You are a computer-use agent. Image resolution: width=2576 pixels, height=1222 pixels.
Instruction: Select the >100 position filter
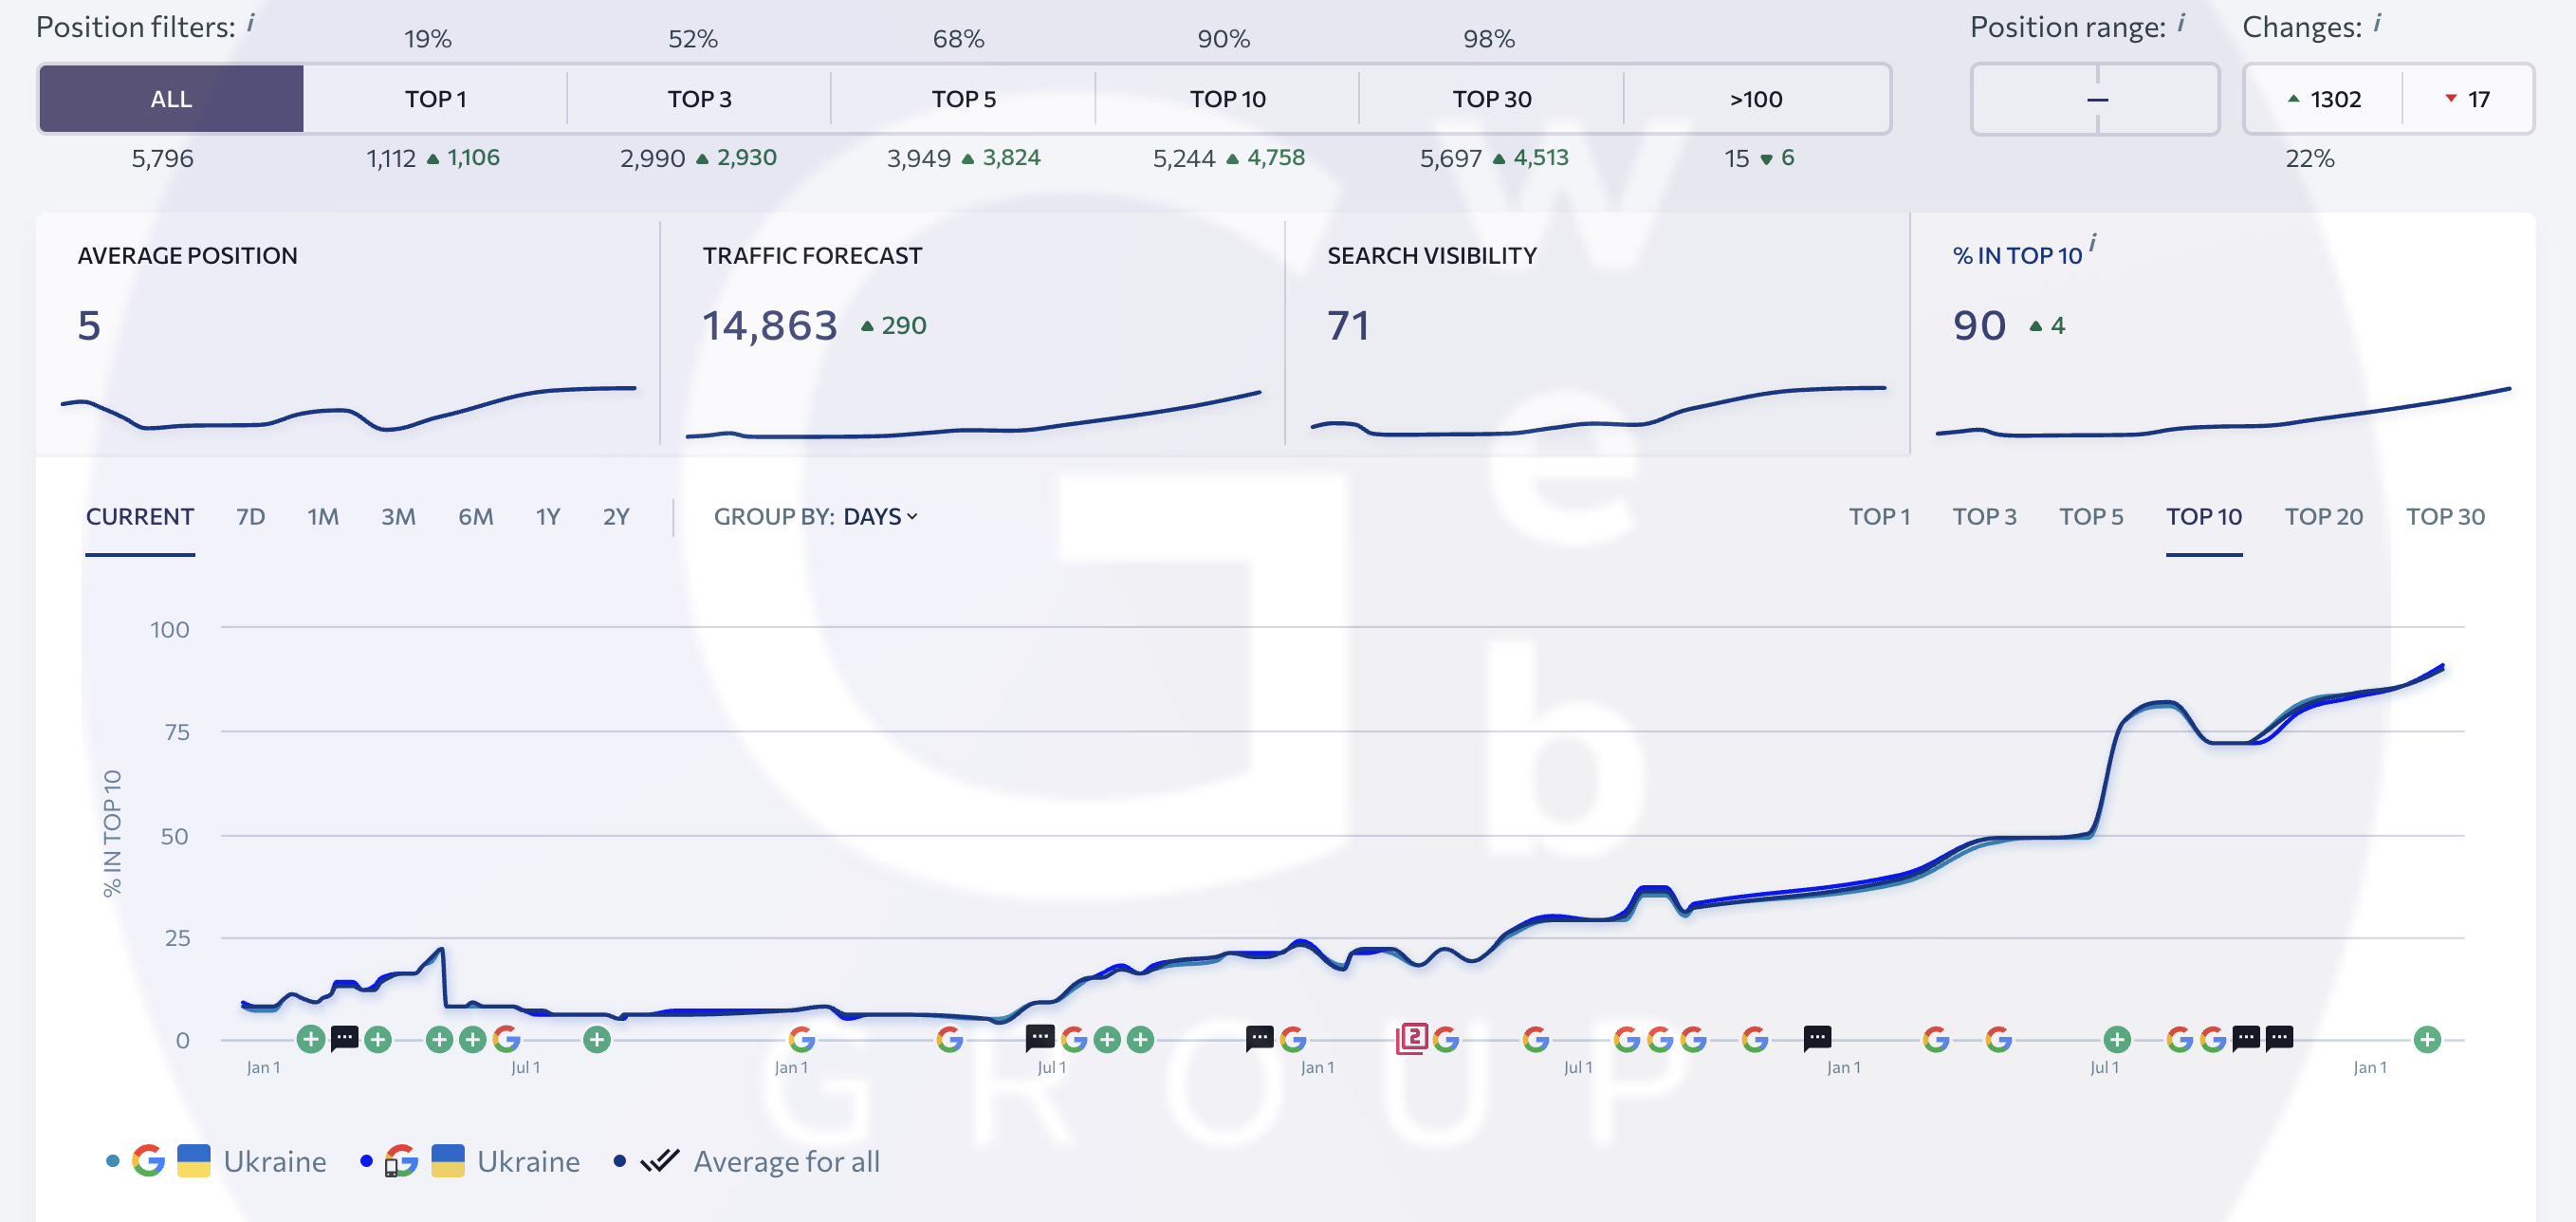1755,99
